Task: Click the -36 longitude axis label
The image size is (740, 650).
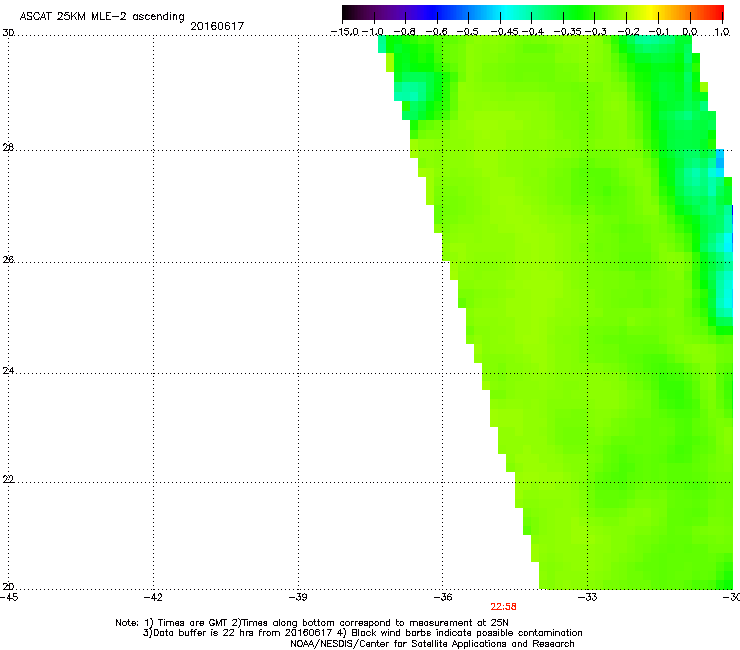Action: click(x=443, y=597)
